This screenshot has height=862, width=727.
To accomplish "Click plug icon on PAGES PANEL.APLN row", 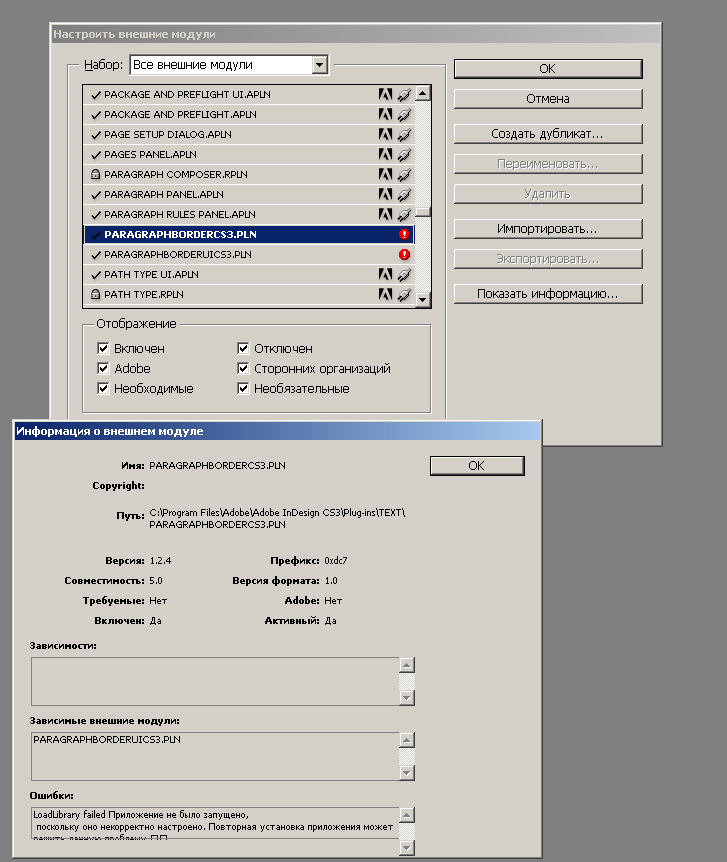I will (404, 154).
